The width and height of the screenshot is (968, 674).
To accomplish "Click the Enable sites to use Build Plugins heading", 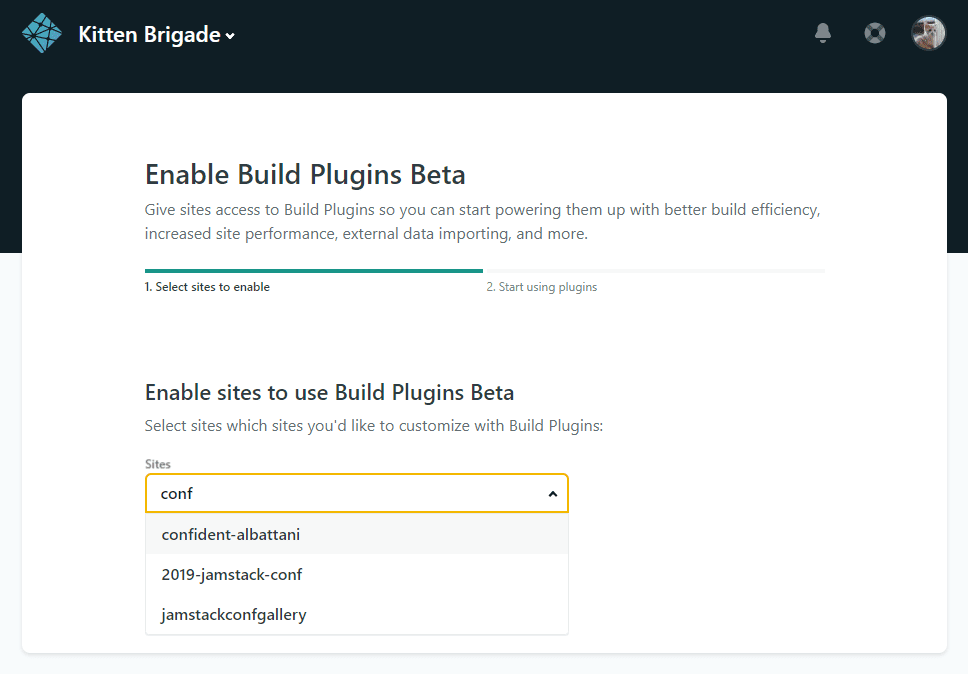I will point(329,392).
